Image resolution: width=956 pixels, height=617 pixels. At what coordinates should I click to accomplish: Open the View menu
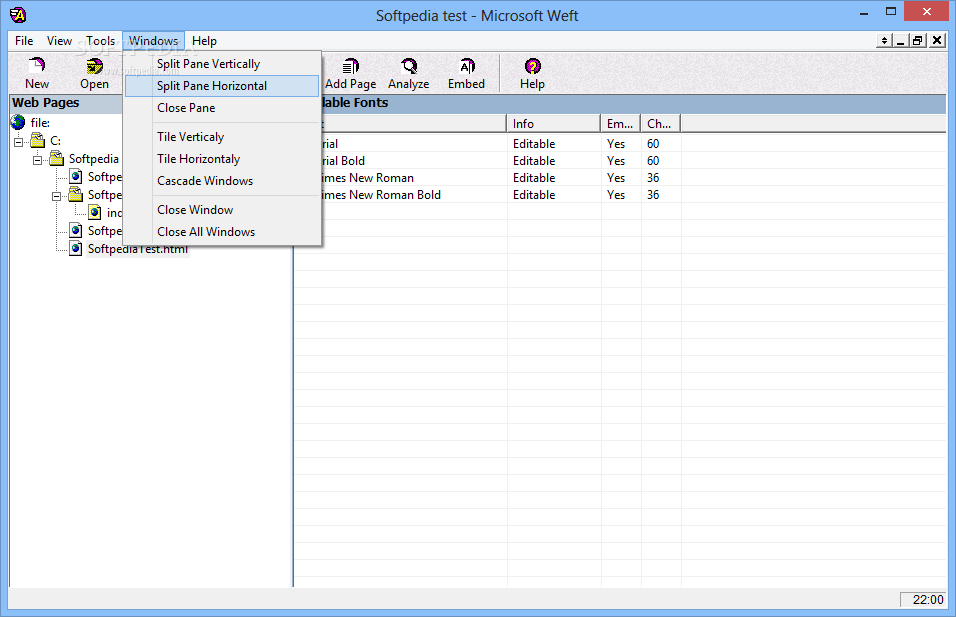point(59,41)
